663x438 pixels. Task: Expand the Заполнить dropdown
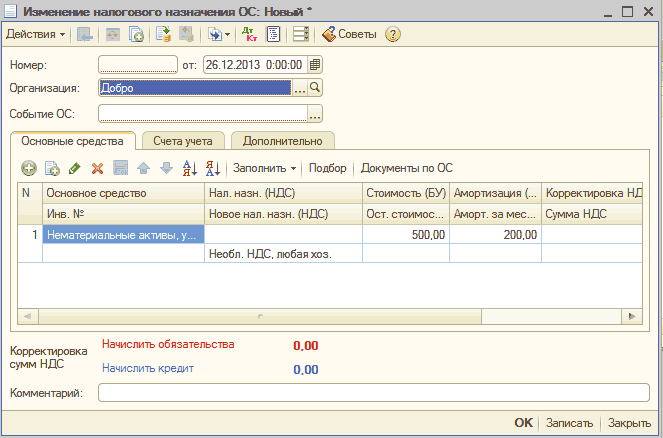click(x=265, y=169)
